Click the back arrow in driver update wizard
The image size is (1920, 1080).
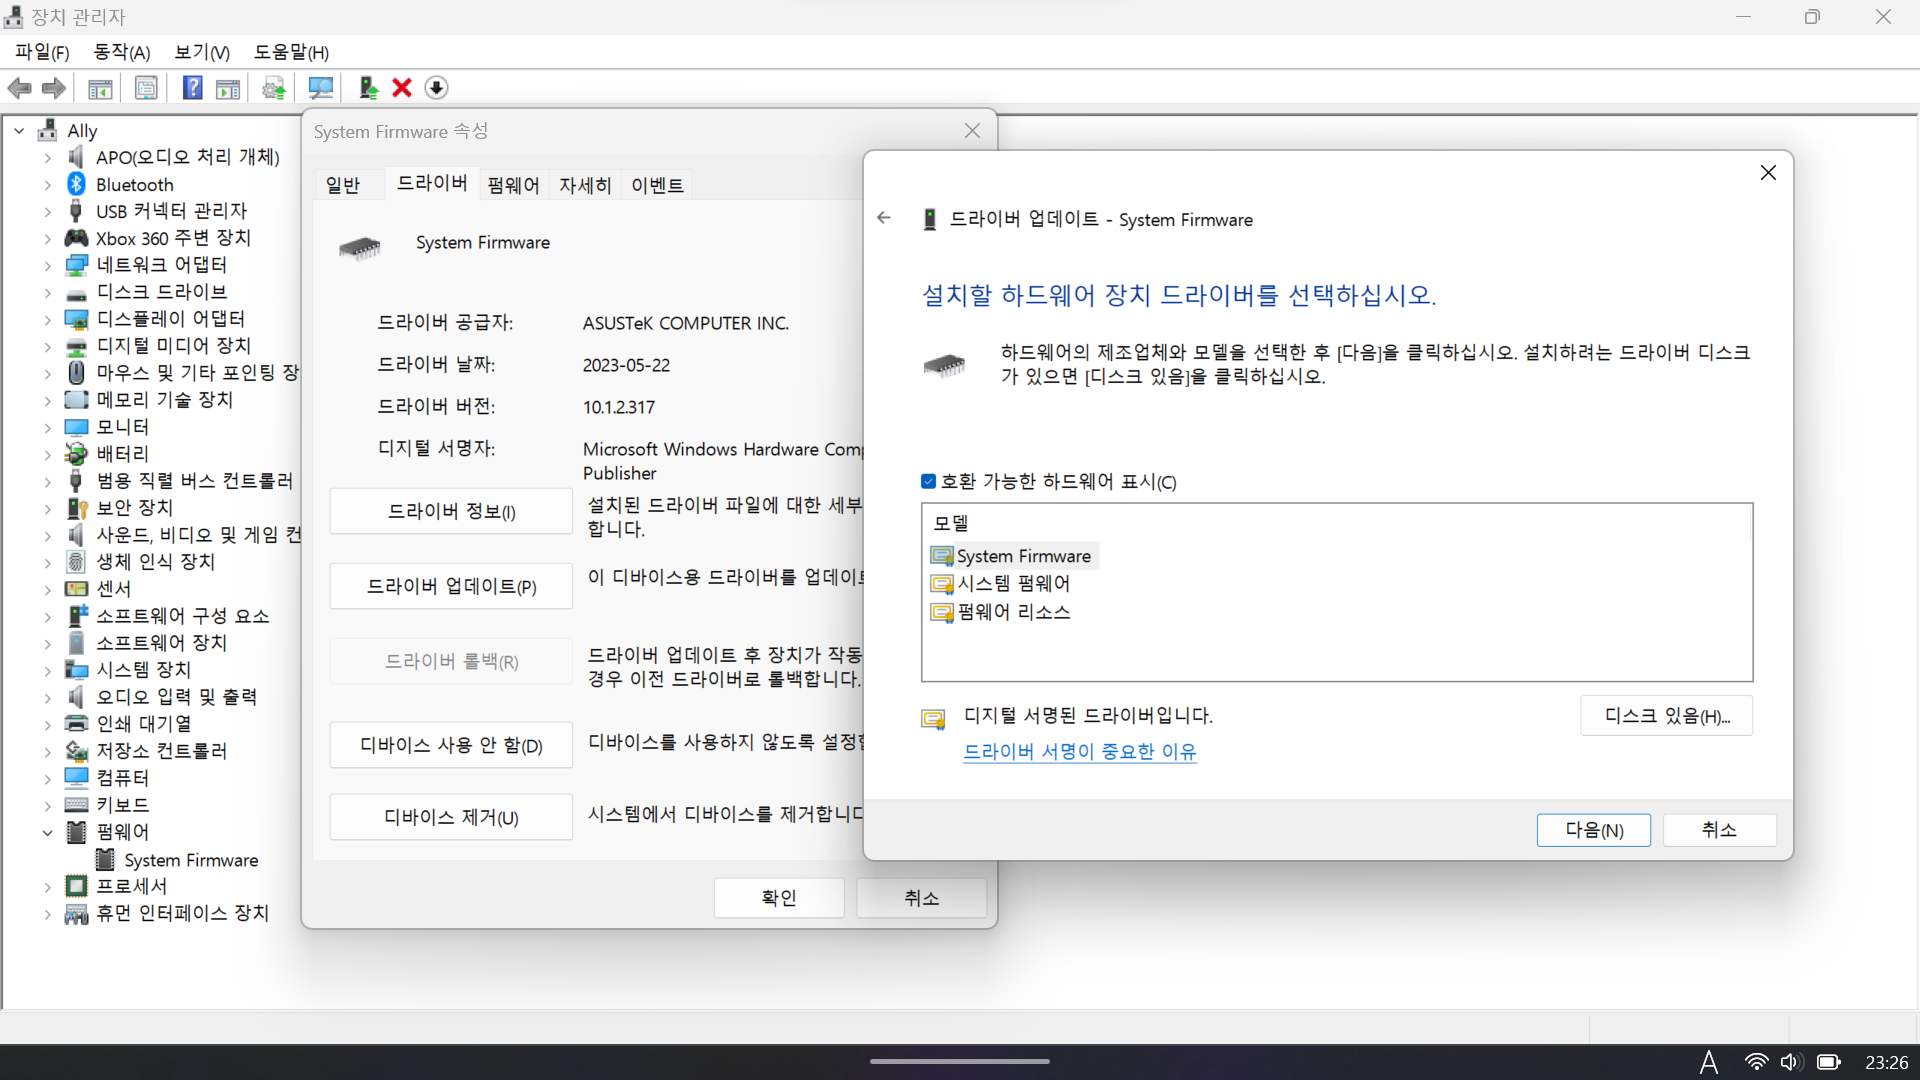(x=884, y=218)
